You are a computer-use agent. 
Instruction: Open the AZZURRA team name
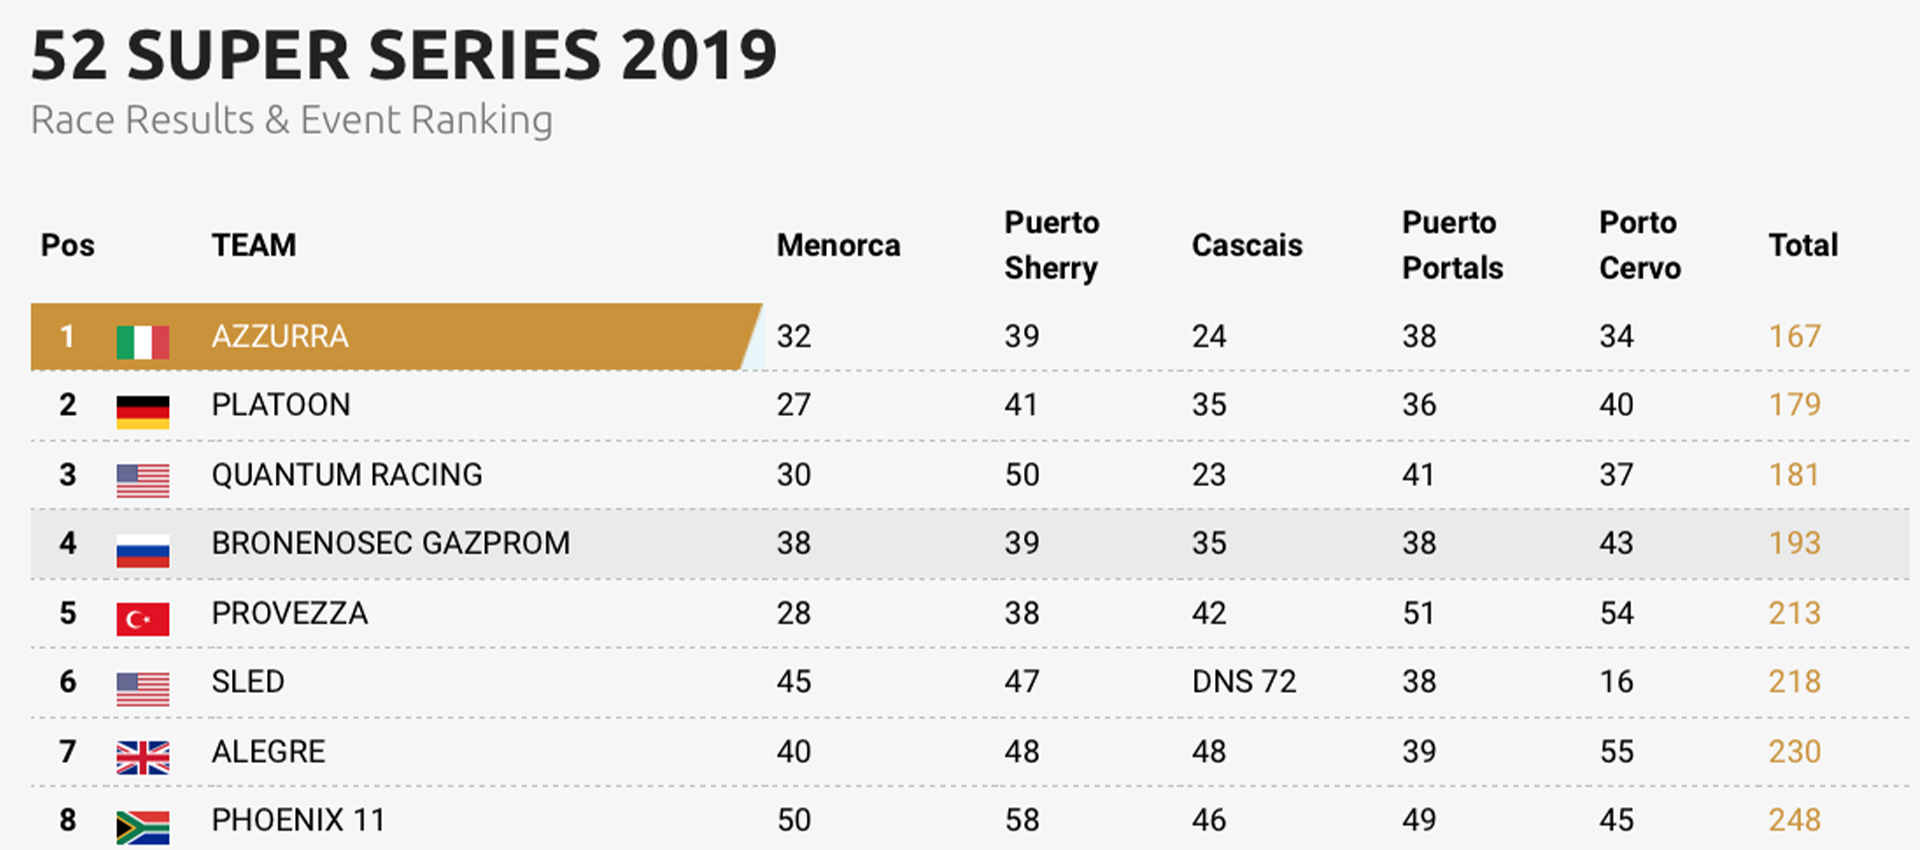(280, 336)
